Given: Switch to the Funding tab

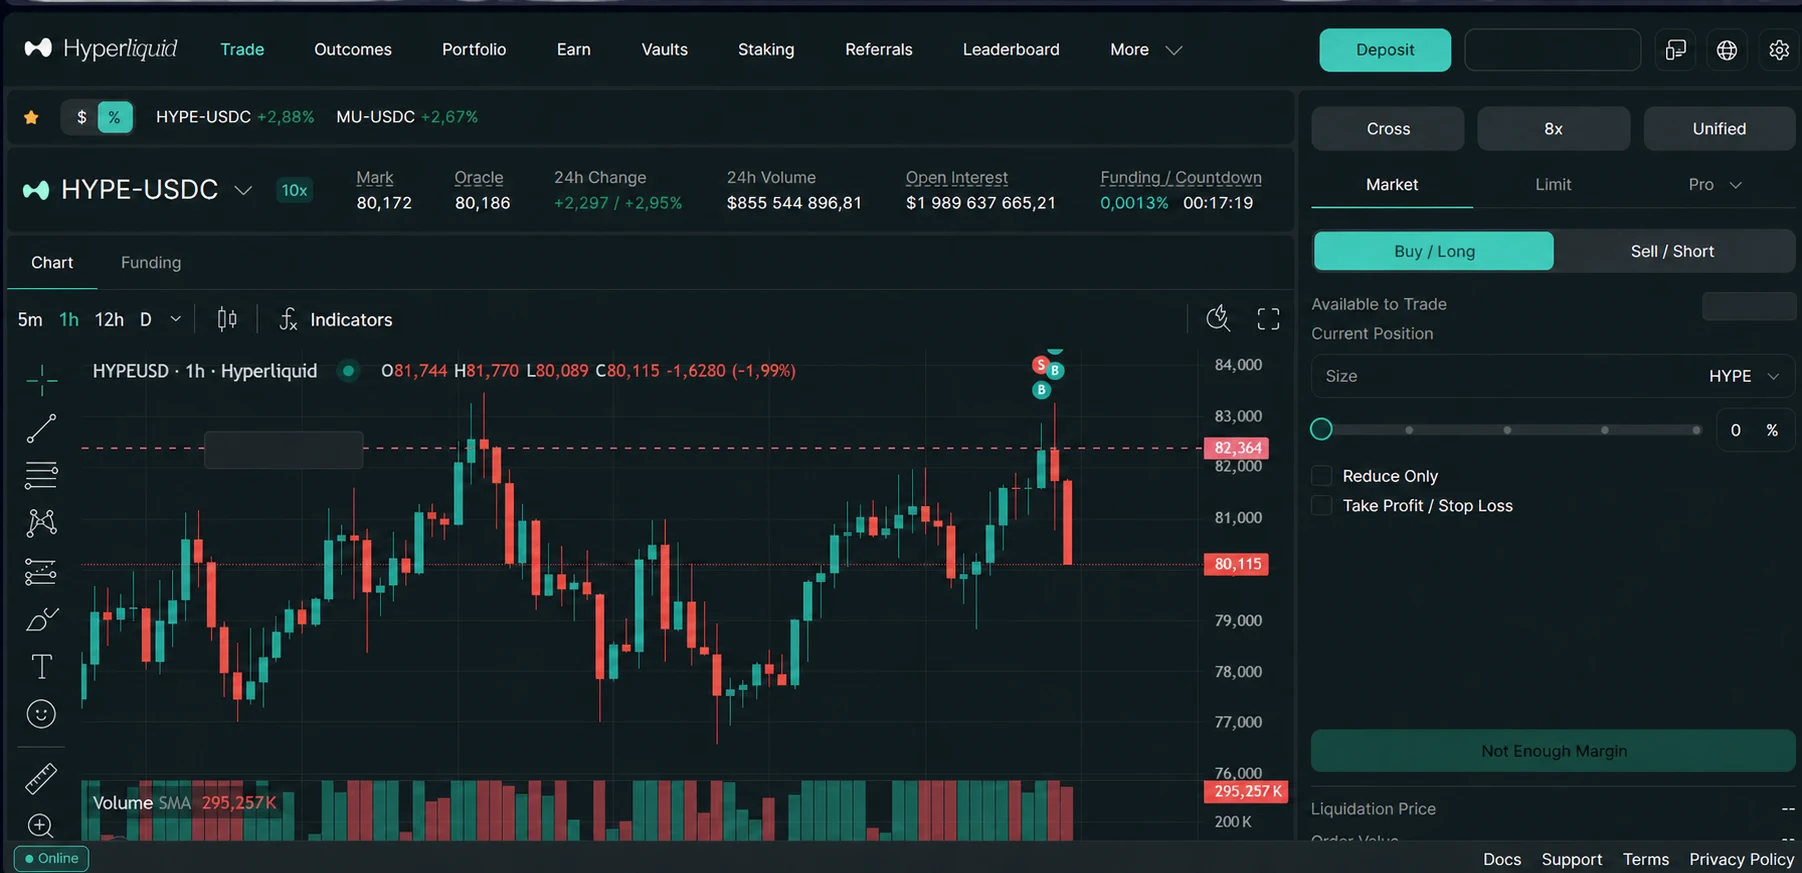Looking at the screenshot, I should tap(151, 263).
